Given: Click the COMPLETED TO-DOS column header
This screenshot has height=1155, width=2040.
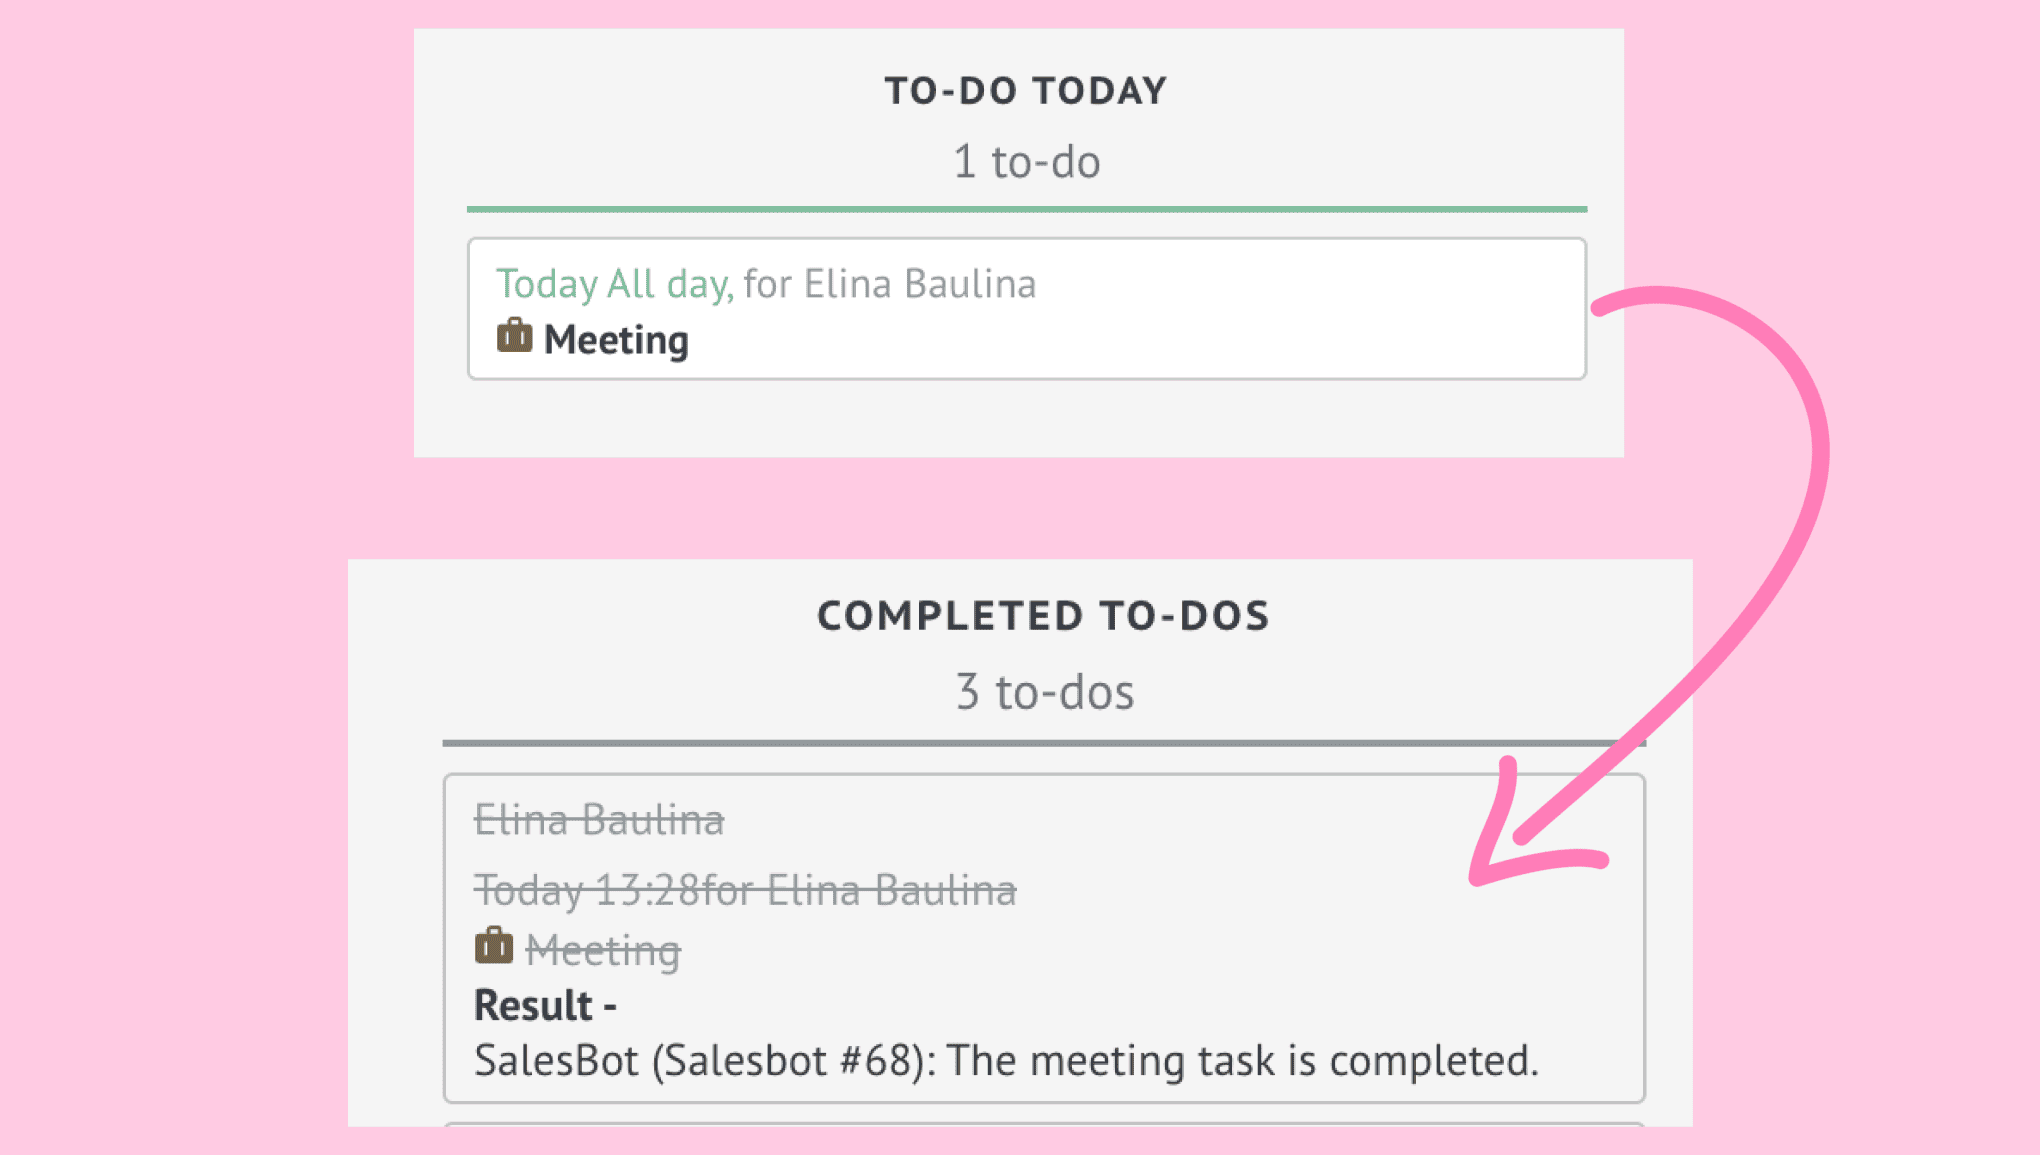Looking at the screenshot, I should [x=1043, y=616].
